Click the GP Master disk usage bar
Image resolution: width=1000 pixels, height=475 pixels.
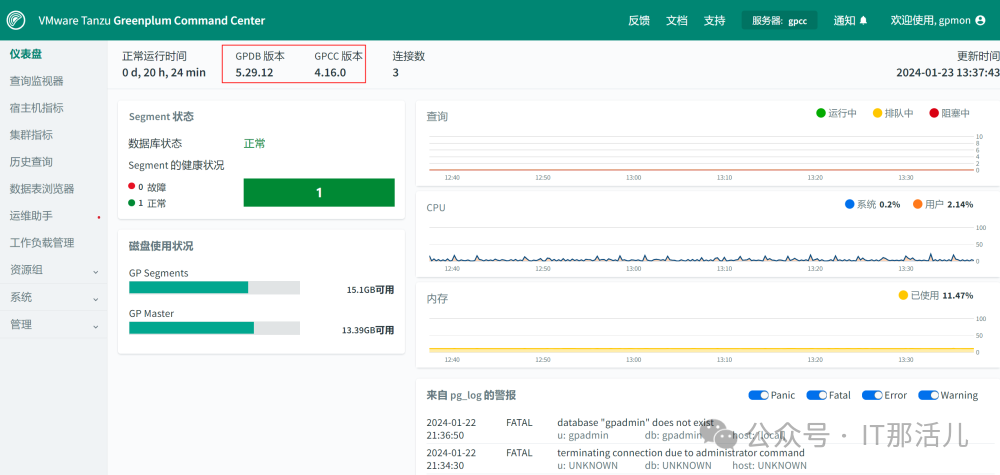point(214,328)
